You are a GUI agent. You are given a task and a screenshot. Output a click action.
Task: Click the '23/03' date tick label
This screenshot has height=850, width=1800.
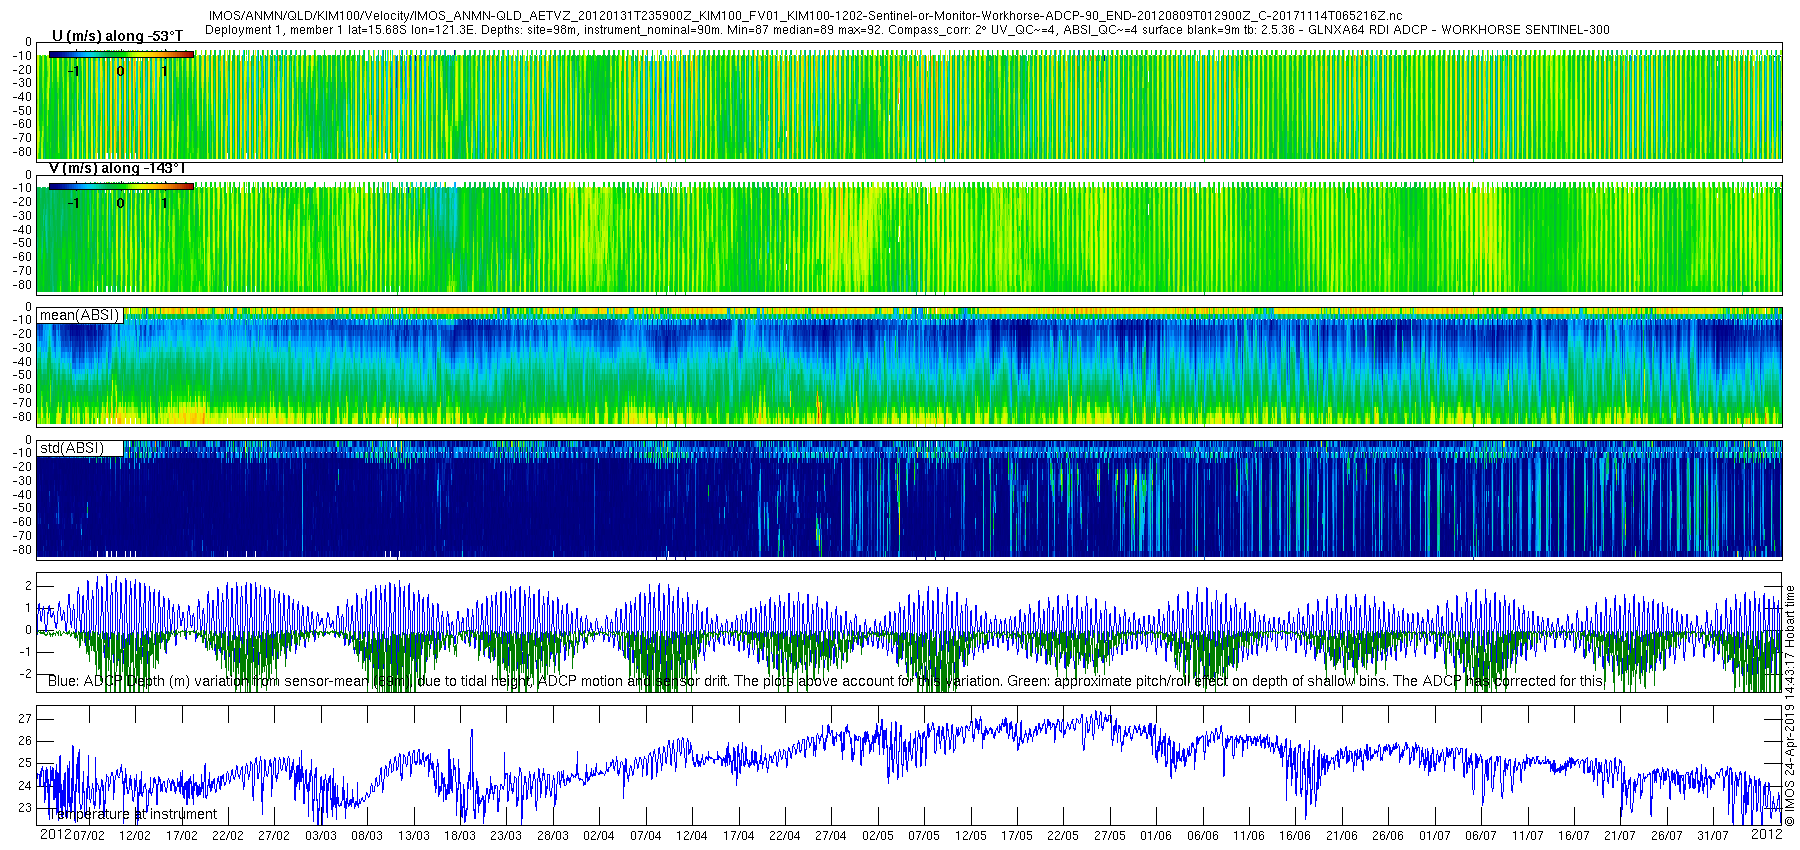[506, 835]
